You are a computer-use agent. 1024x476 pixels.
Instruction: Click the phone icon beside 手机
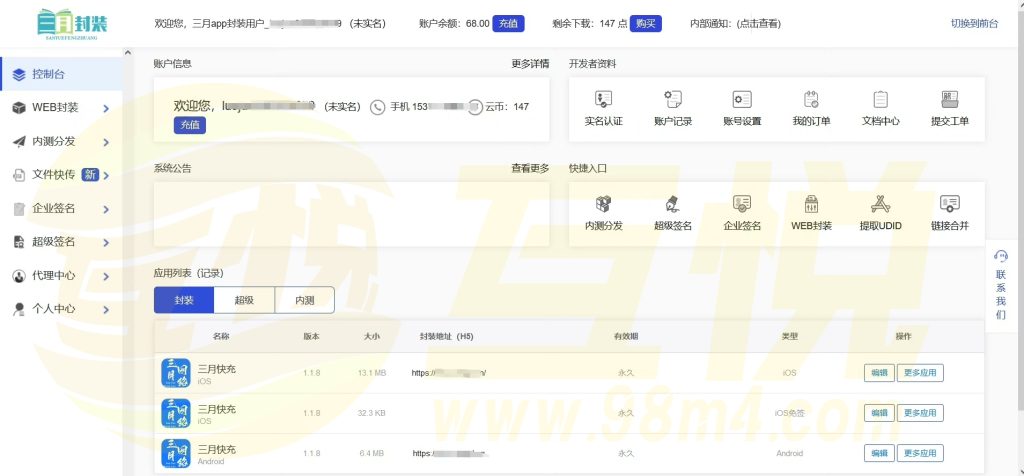[x=377, y=107]
